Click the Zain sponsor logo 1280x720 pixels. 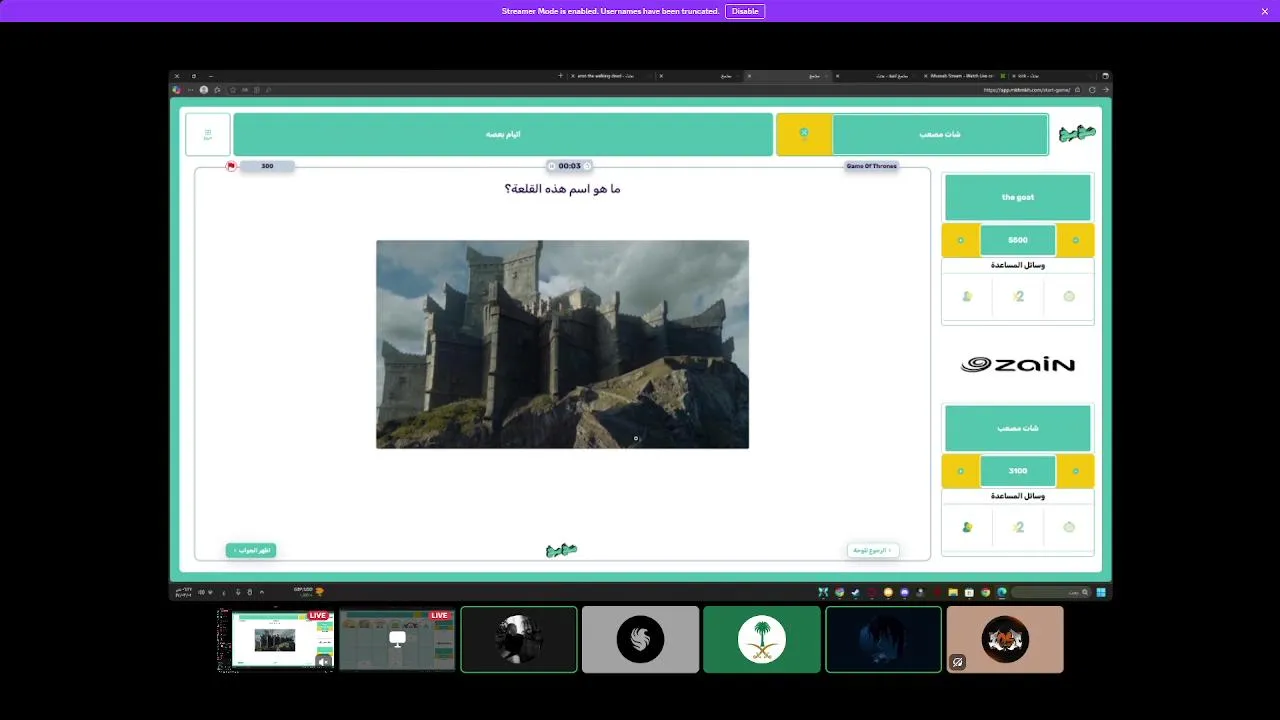1018,365
